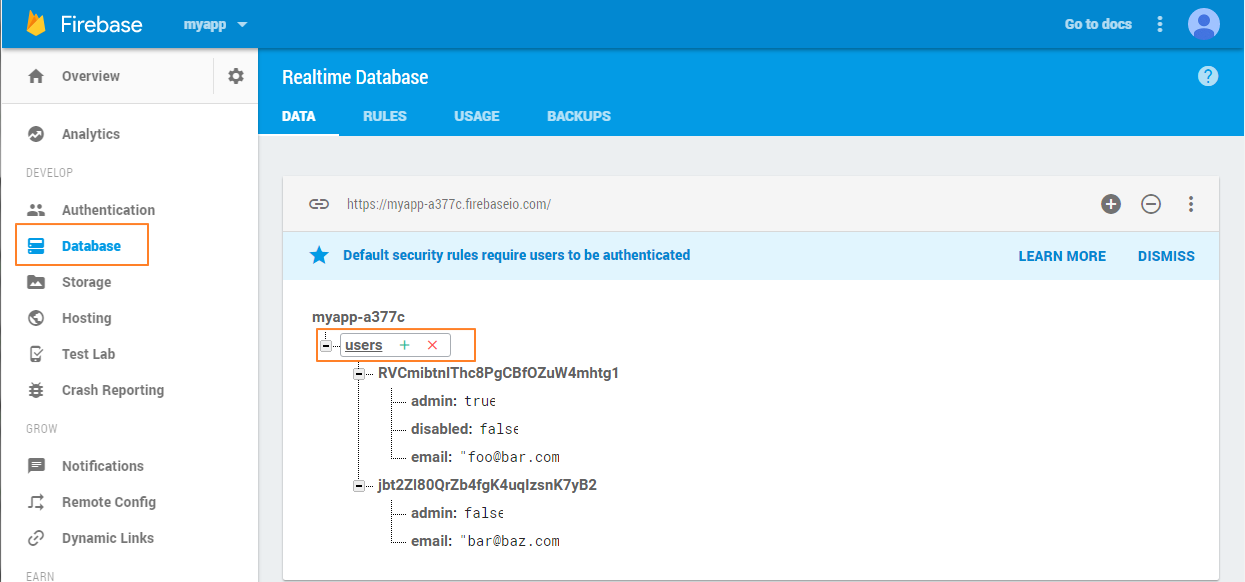This screenshot has width=1245, height=582.
Task: Delete users node with red X
Action: coord(433,345)
